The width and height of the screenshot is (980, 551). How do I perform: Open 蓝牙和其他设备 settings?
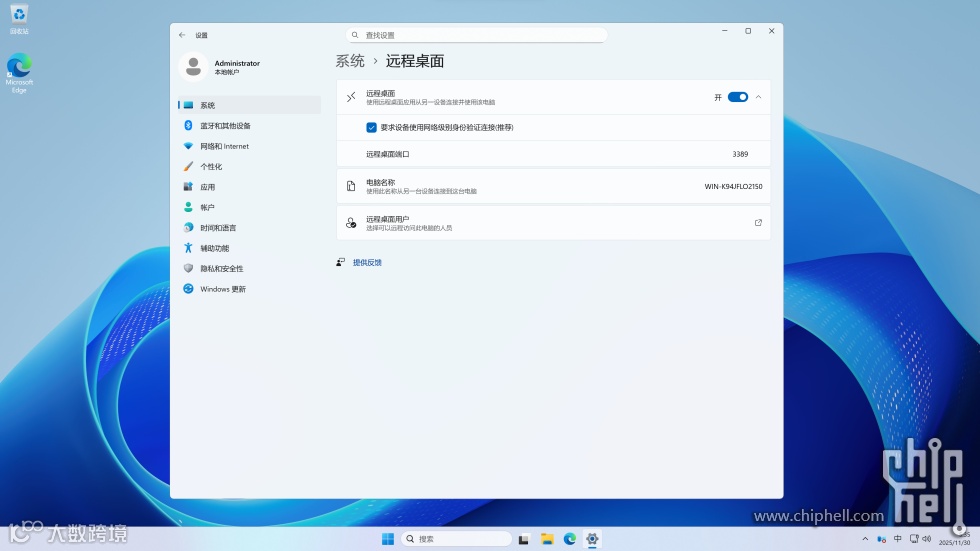pyautogui.click(x=249, y=126)
